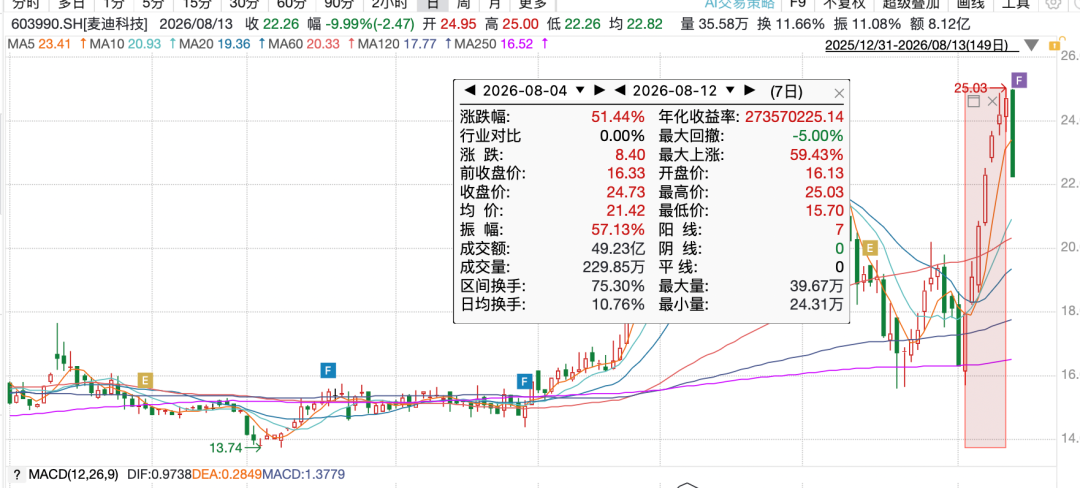Viewport: 1080px width, 488px height.
Task: Switch to the 多日 timeframe tab
Action: pyautogui.click(x=70, y=3)
